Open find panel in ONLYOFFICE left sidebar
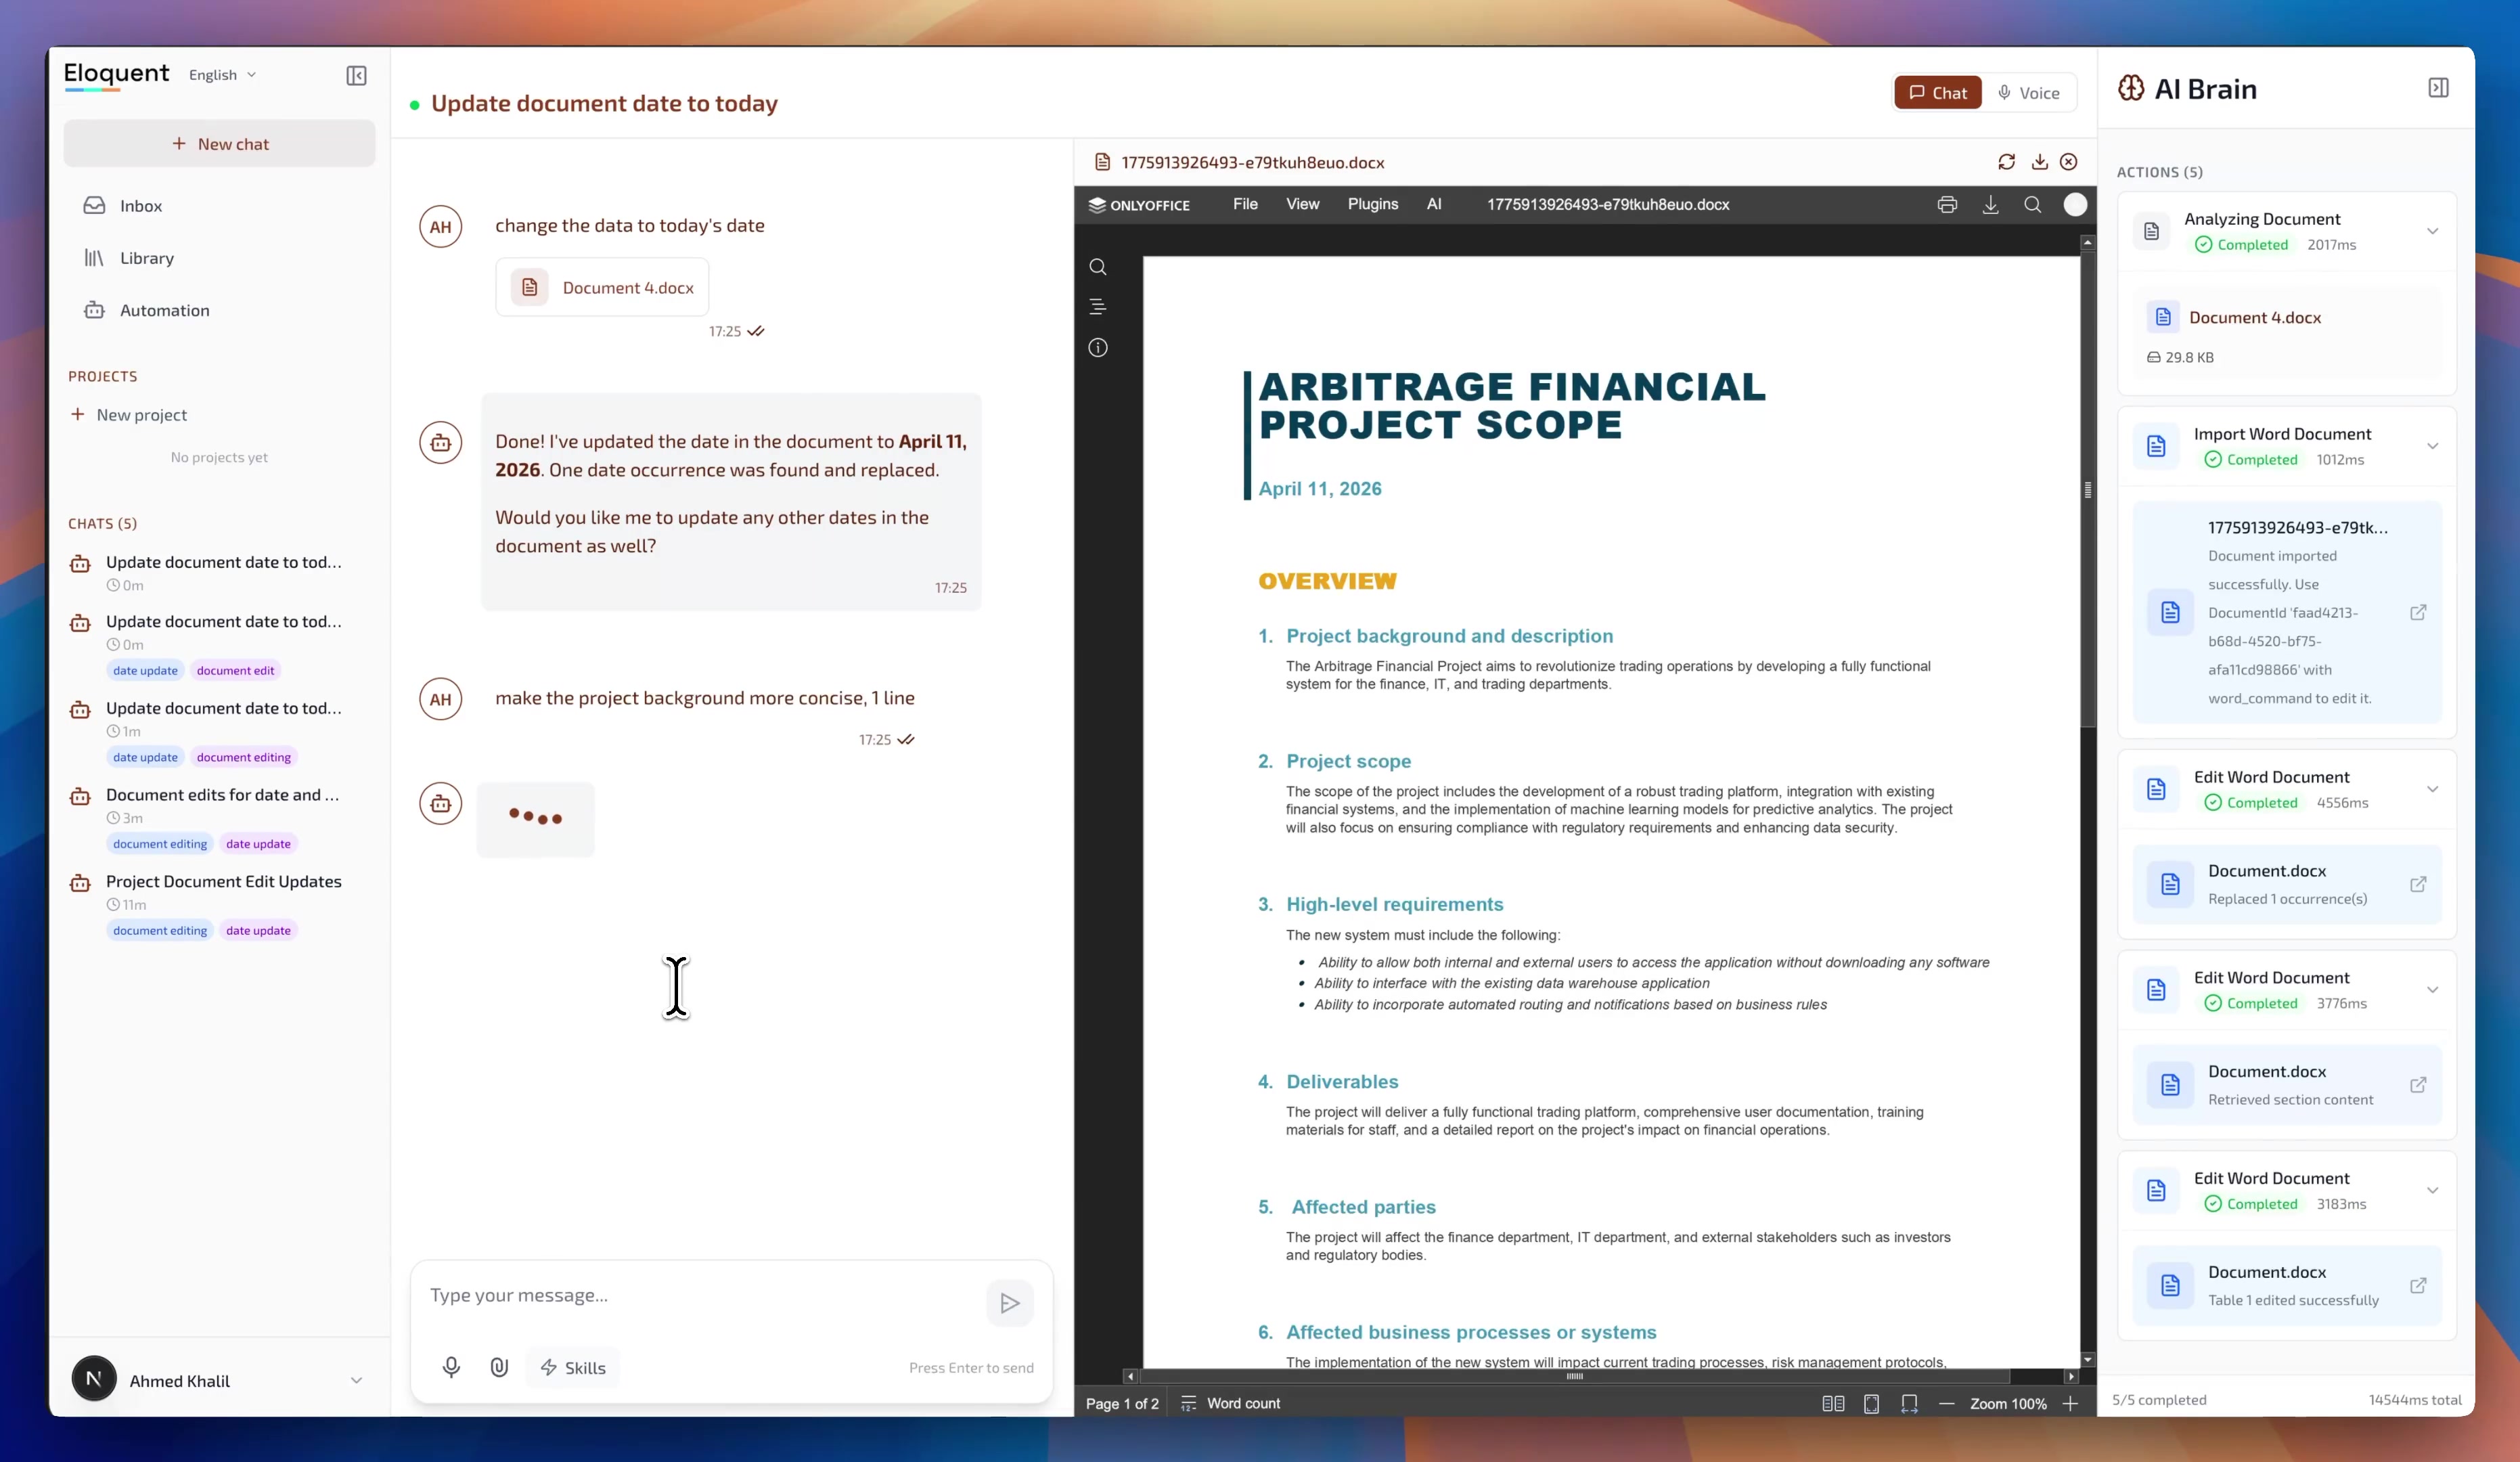Viewport: 2520px width, 1462px height. (x=1098, y=267)
